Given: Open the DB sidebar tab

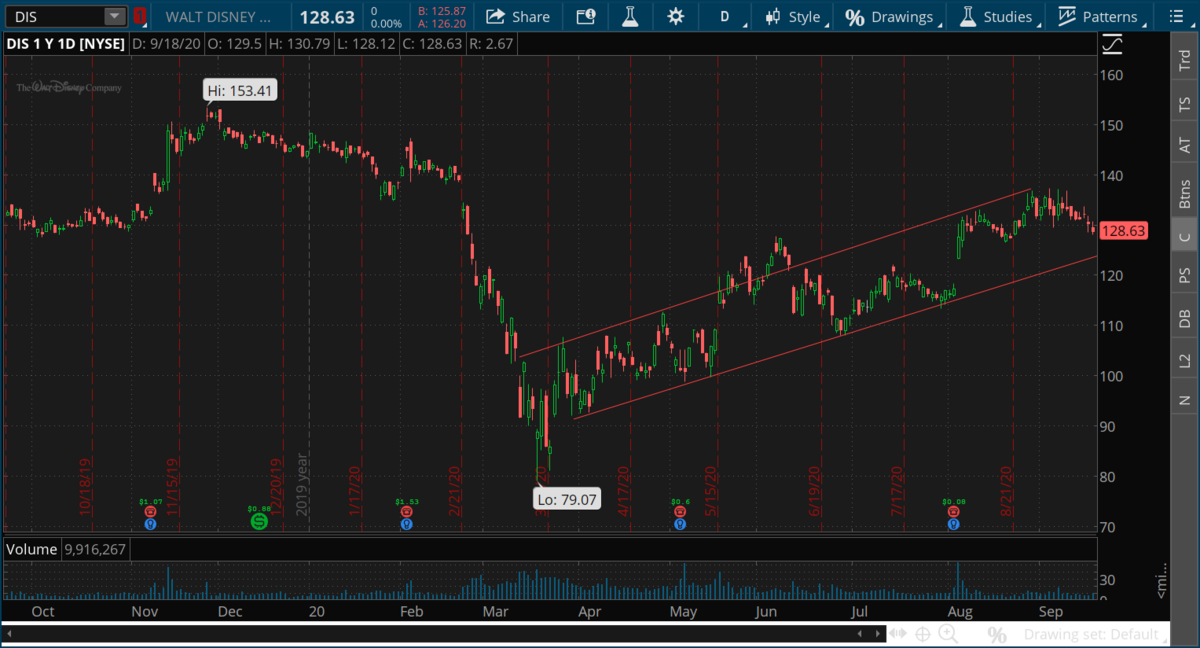Looking at the screenshot, I should (1186, 318).
